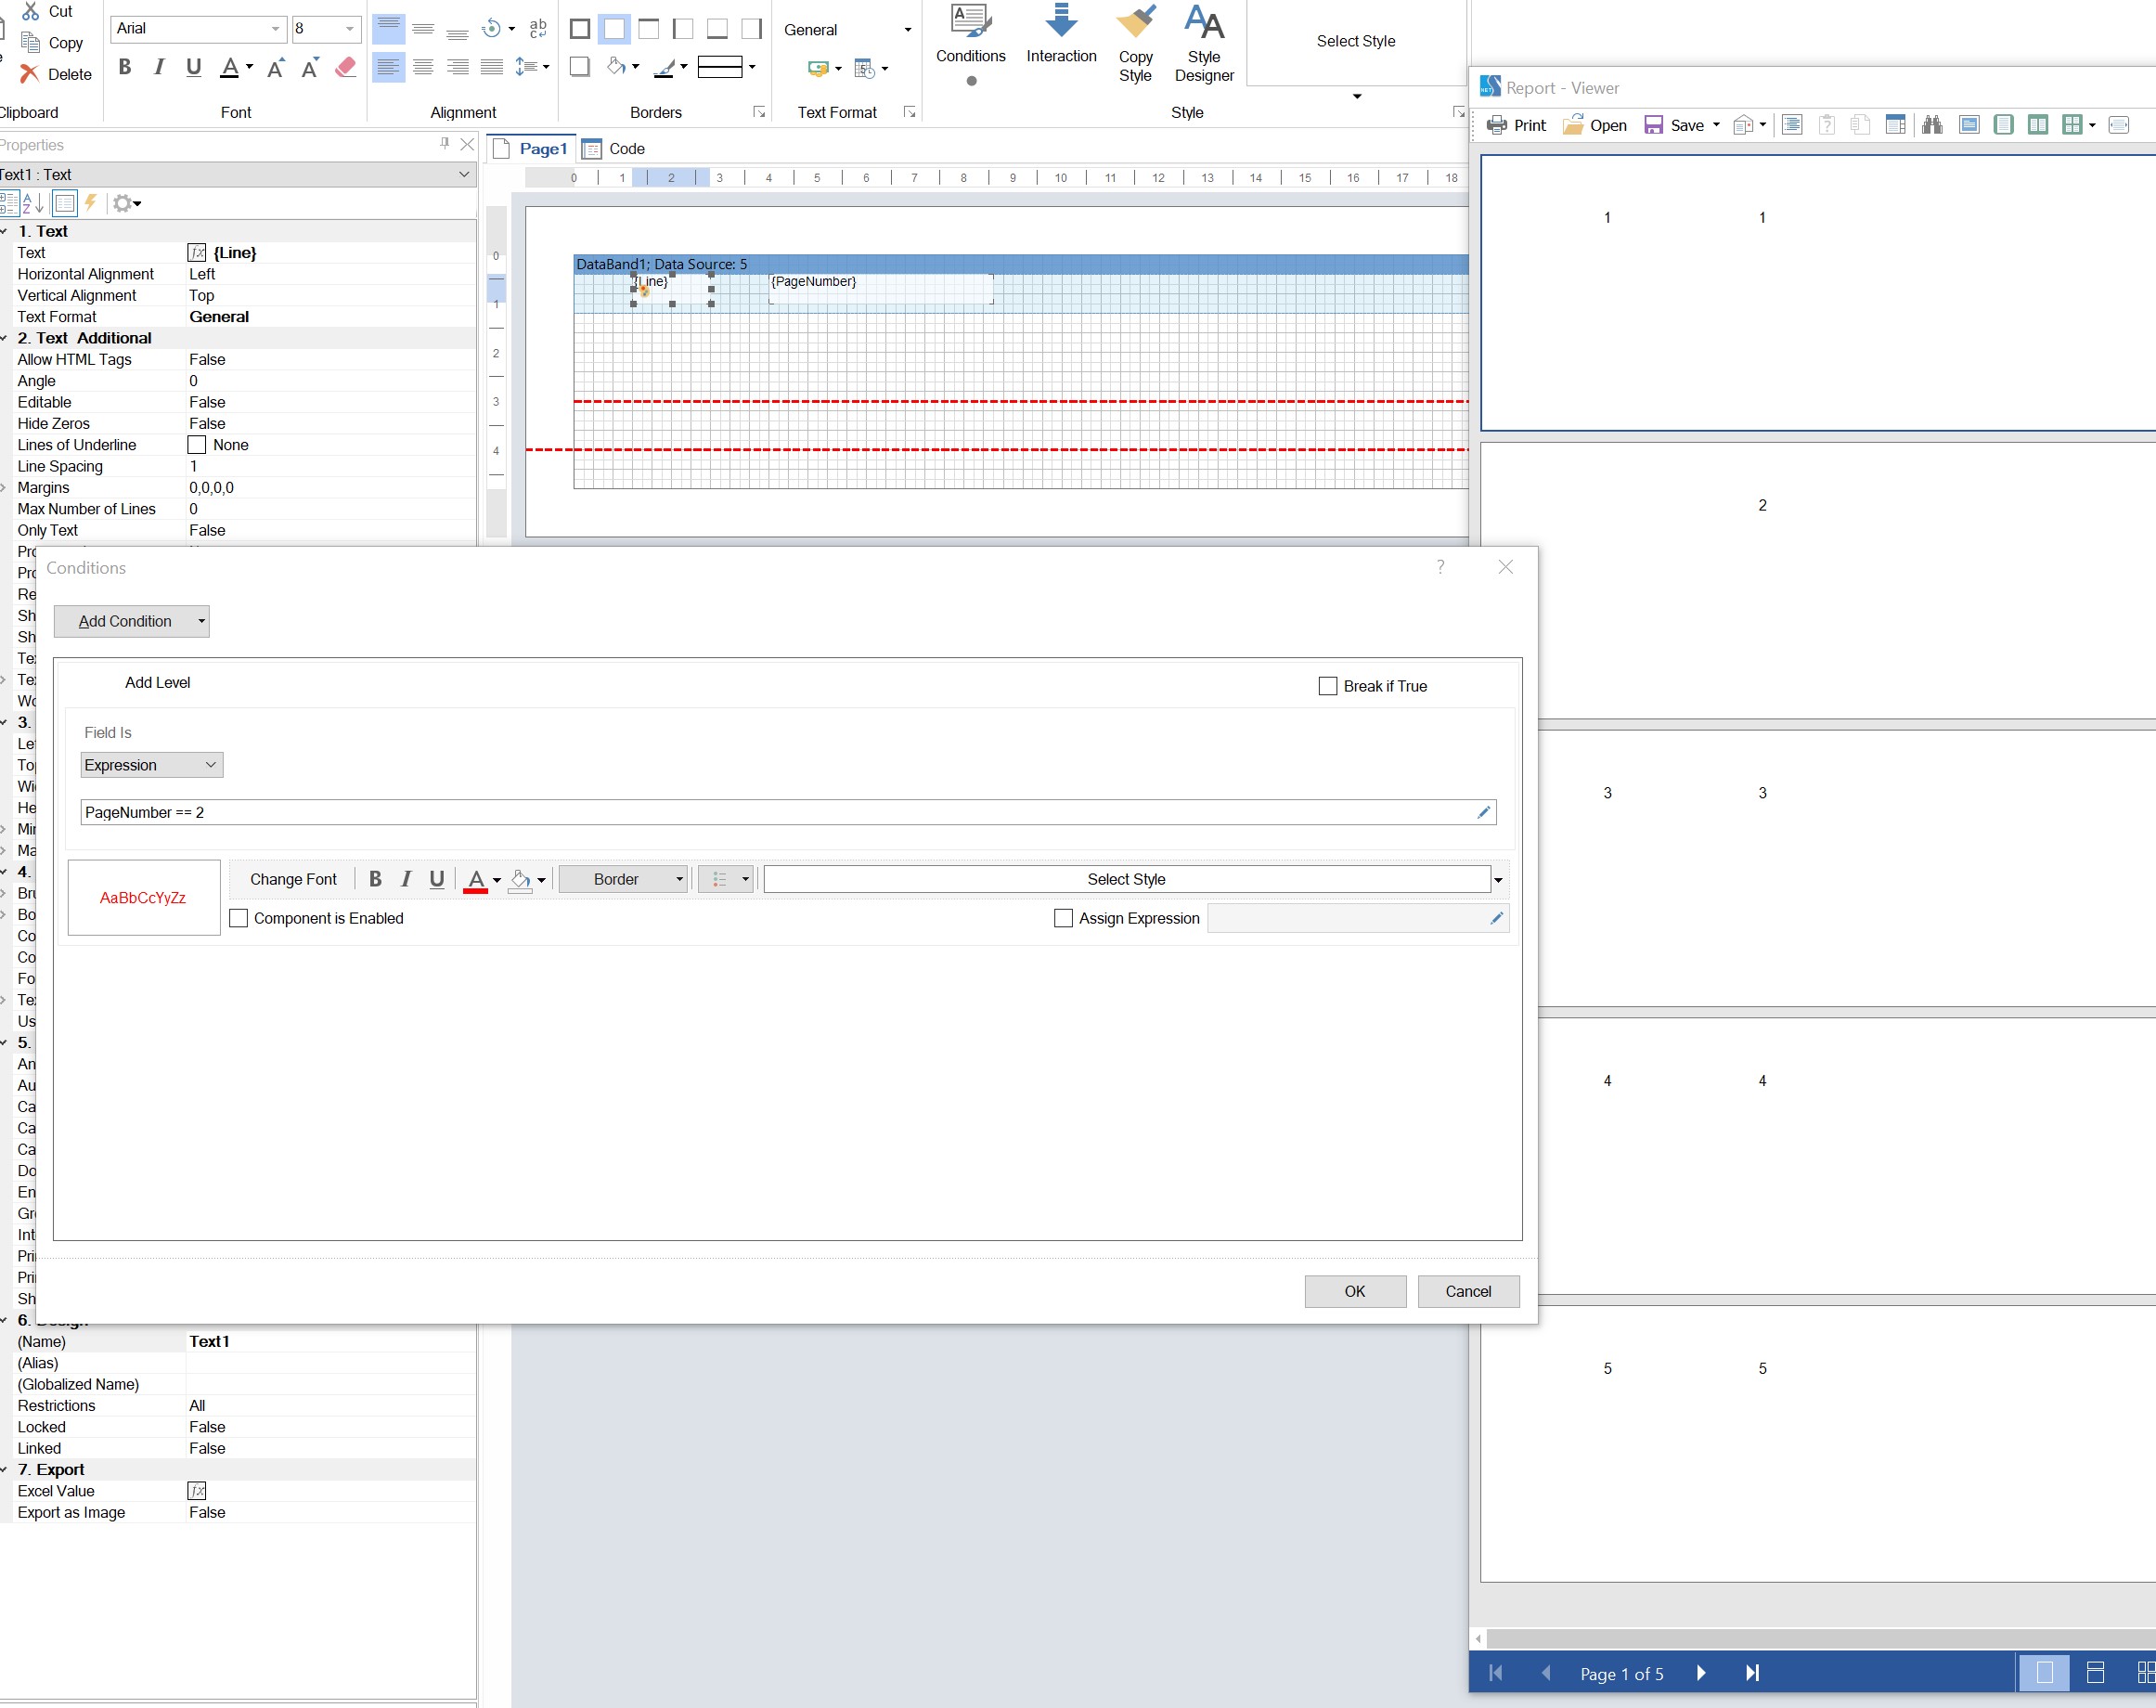
Task: Click the Cancel button in Conditions dialog
Action: click(1466, 1291)
